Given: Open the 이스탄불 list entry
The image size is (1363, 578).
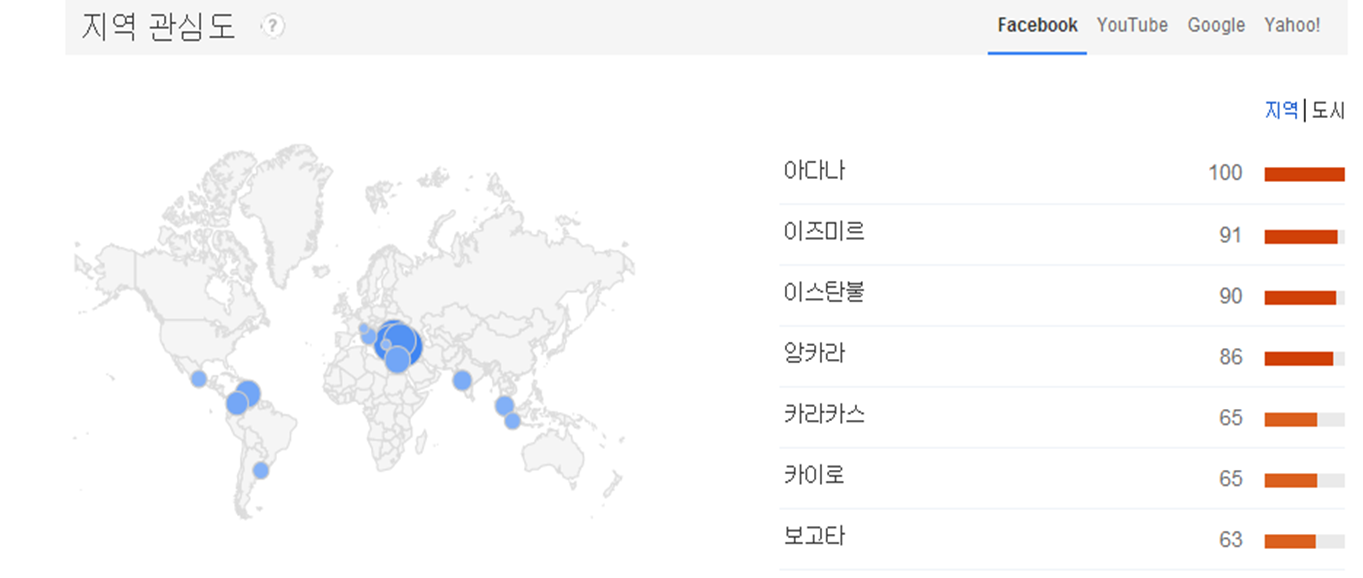Looking at the screenshot, I should coord(824,294).
